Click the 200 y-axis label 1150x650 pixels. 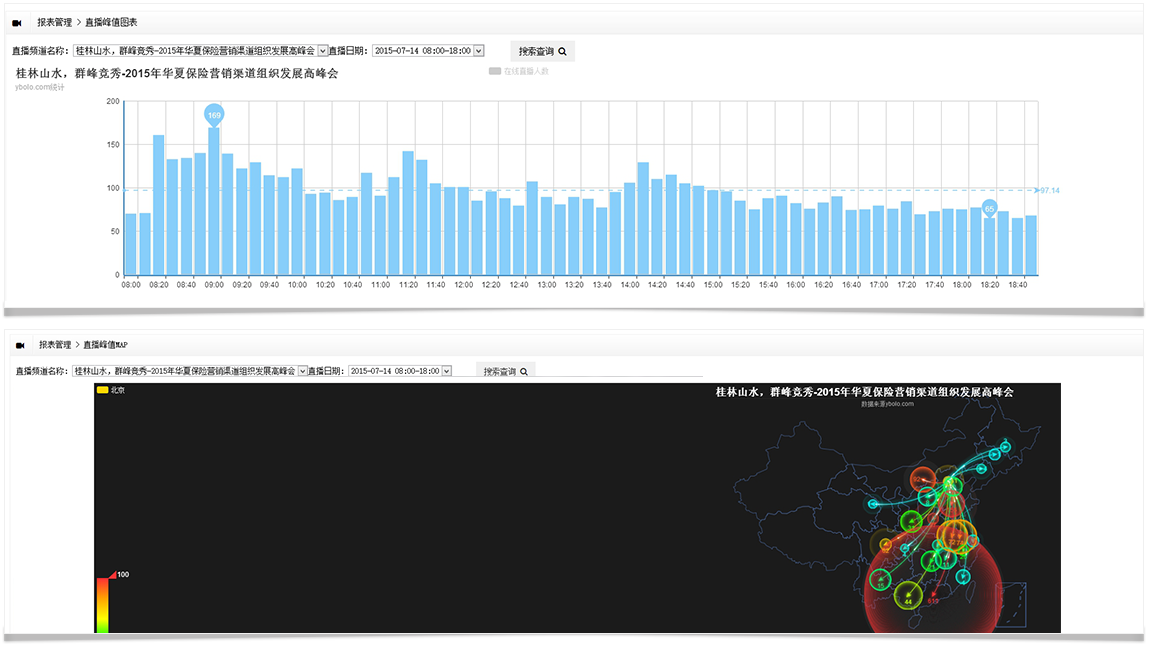[113, 101]
